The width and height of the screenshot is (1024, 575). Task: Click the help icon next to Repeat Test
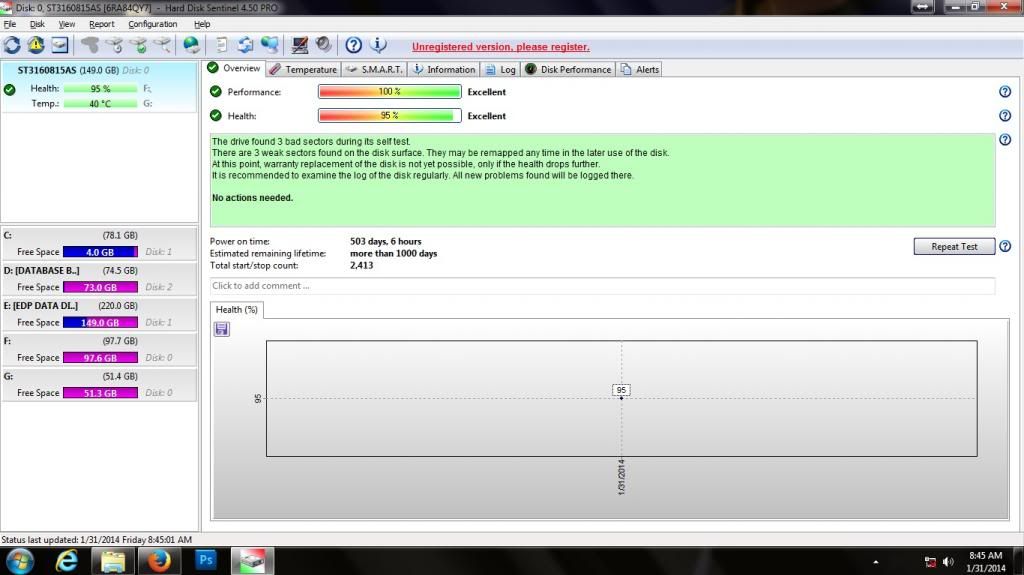coord(1004,246)
